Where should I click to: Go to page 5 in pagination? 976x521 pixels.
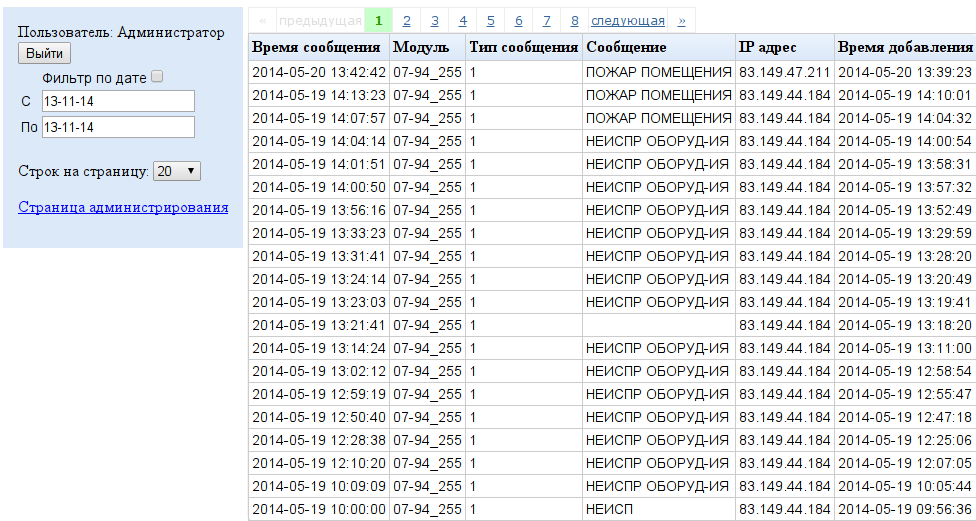(490, 20)
